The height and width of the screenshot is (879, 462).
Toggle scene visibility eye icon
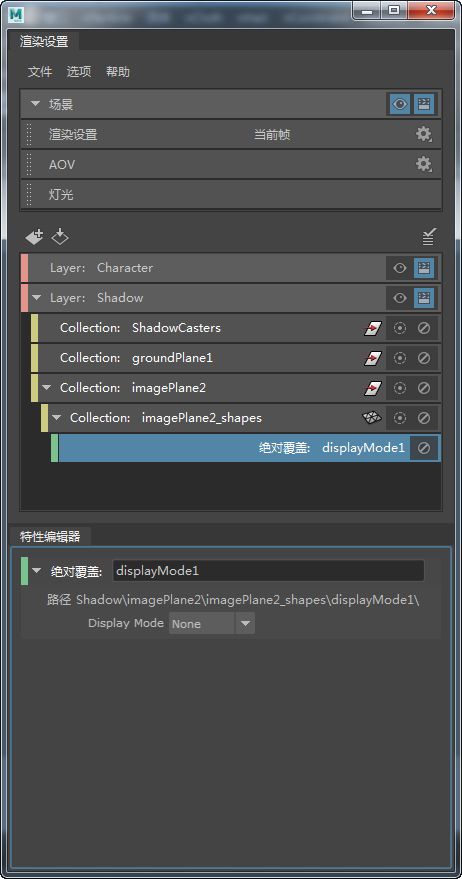(400, 104)
